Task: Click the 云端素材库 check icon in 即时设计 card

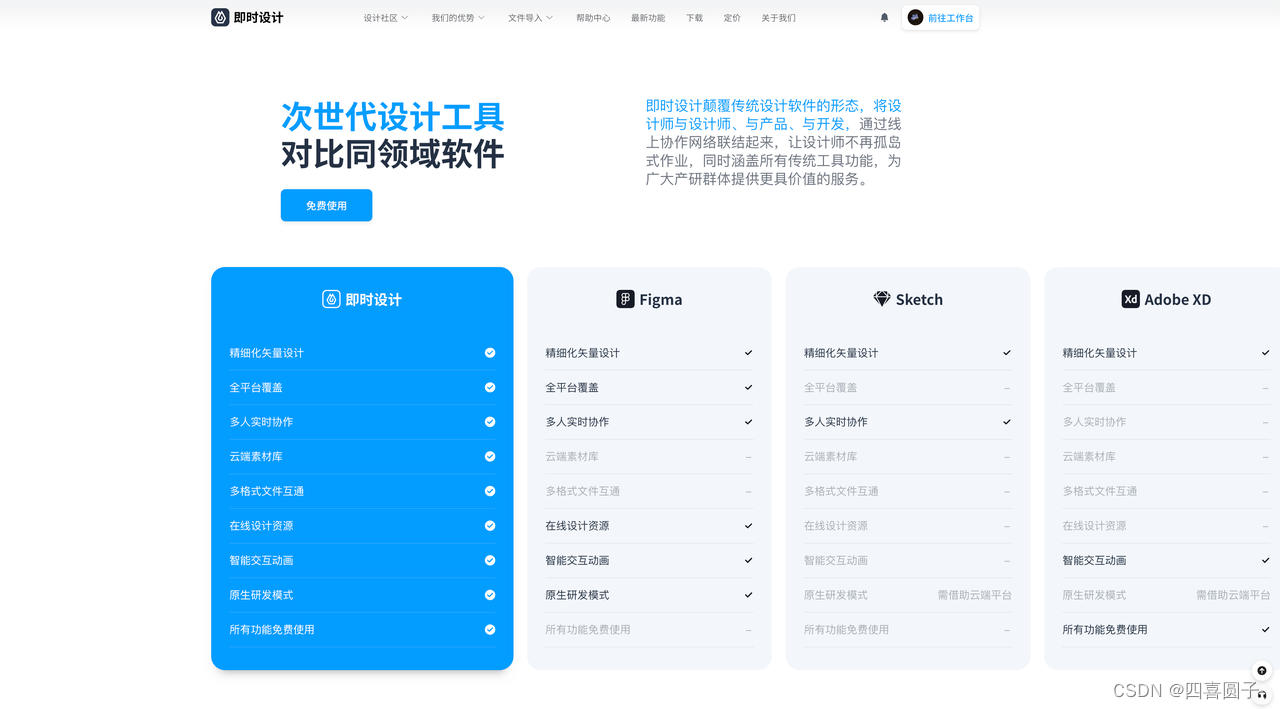Action: (490, 456)
